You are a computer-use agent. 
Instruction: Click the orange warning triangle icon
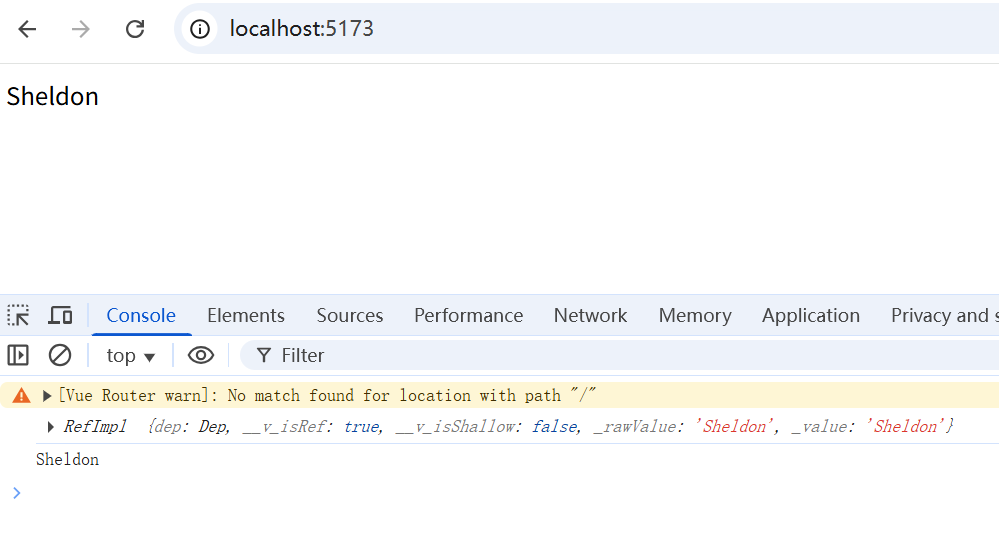point(21,396)
